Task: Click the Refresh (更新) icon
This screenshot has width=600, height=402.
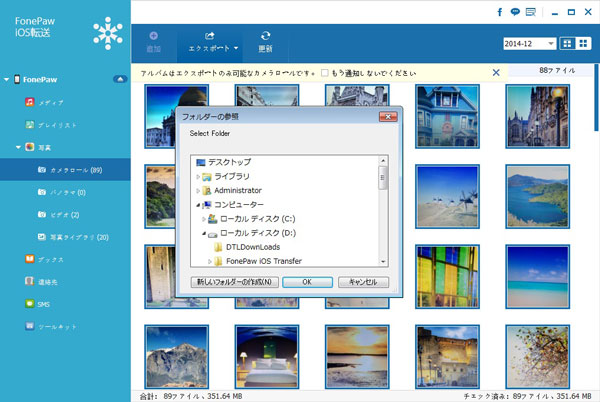Action: pos(265,36)
